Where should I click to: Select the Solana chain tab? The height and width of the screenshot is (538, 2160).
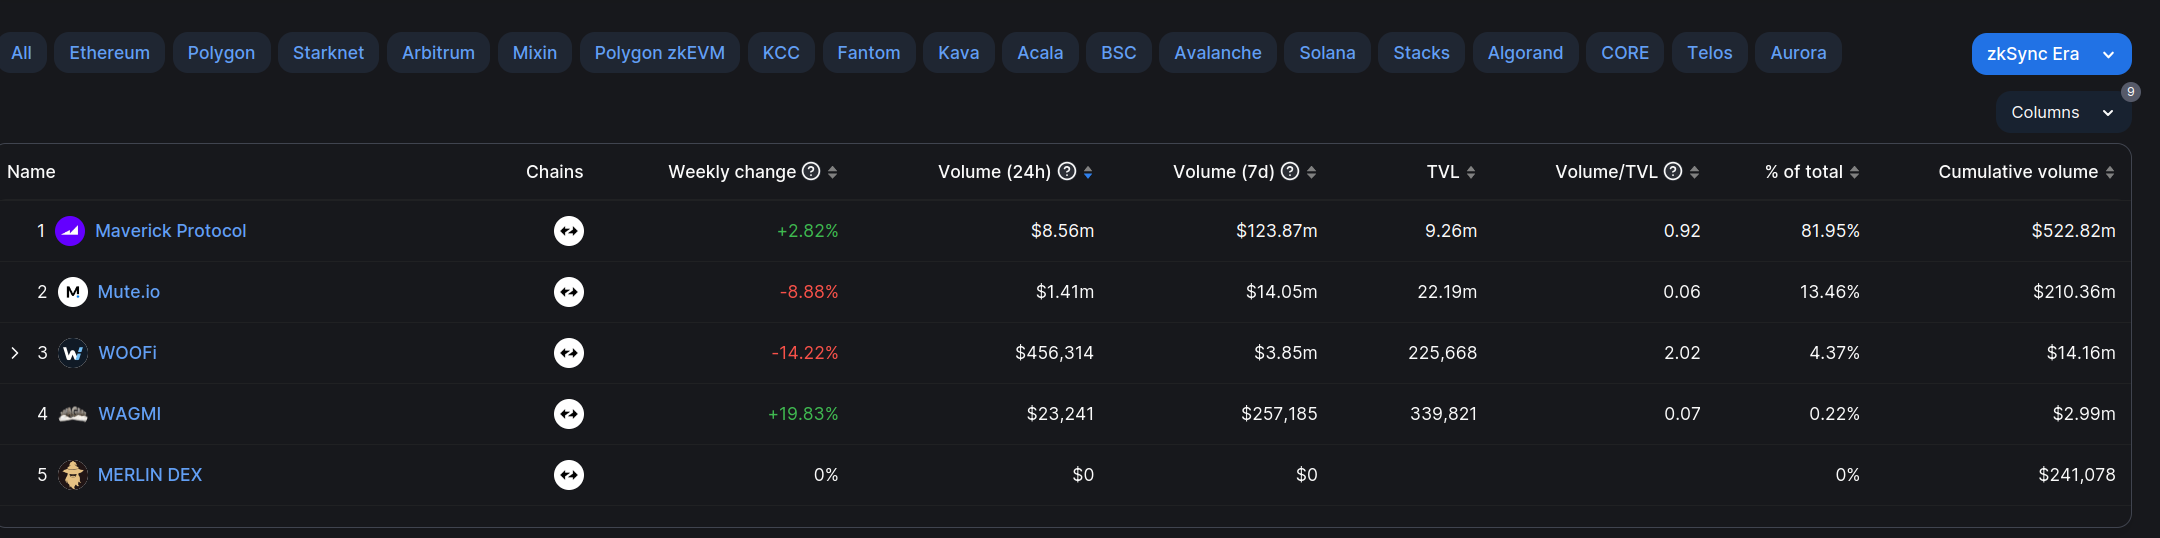(x=1328, y=53)
